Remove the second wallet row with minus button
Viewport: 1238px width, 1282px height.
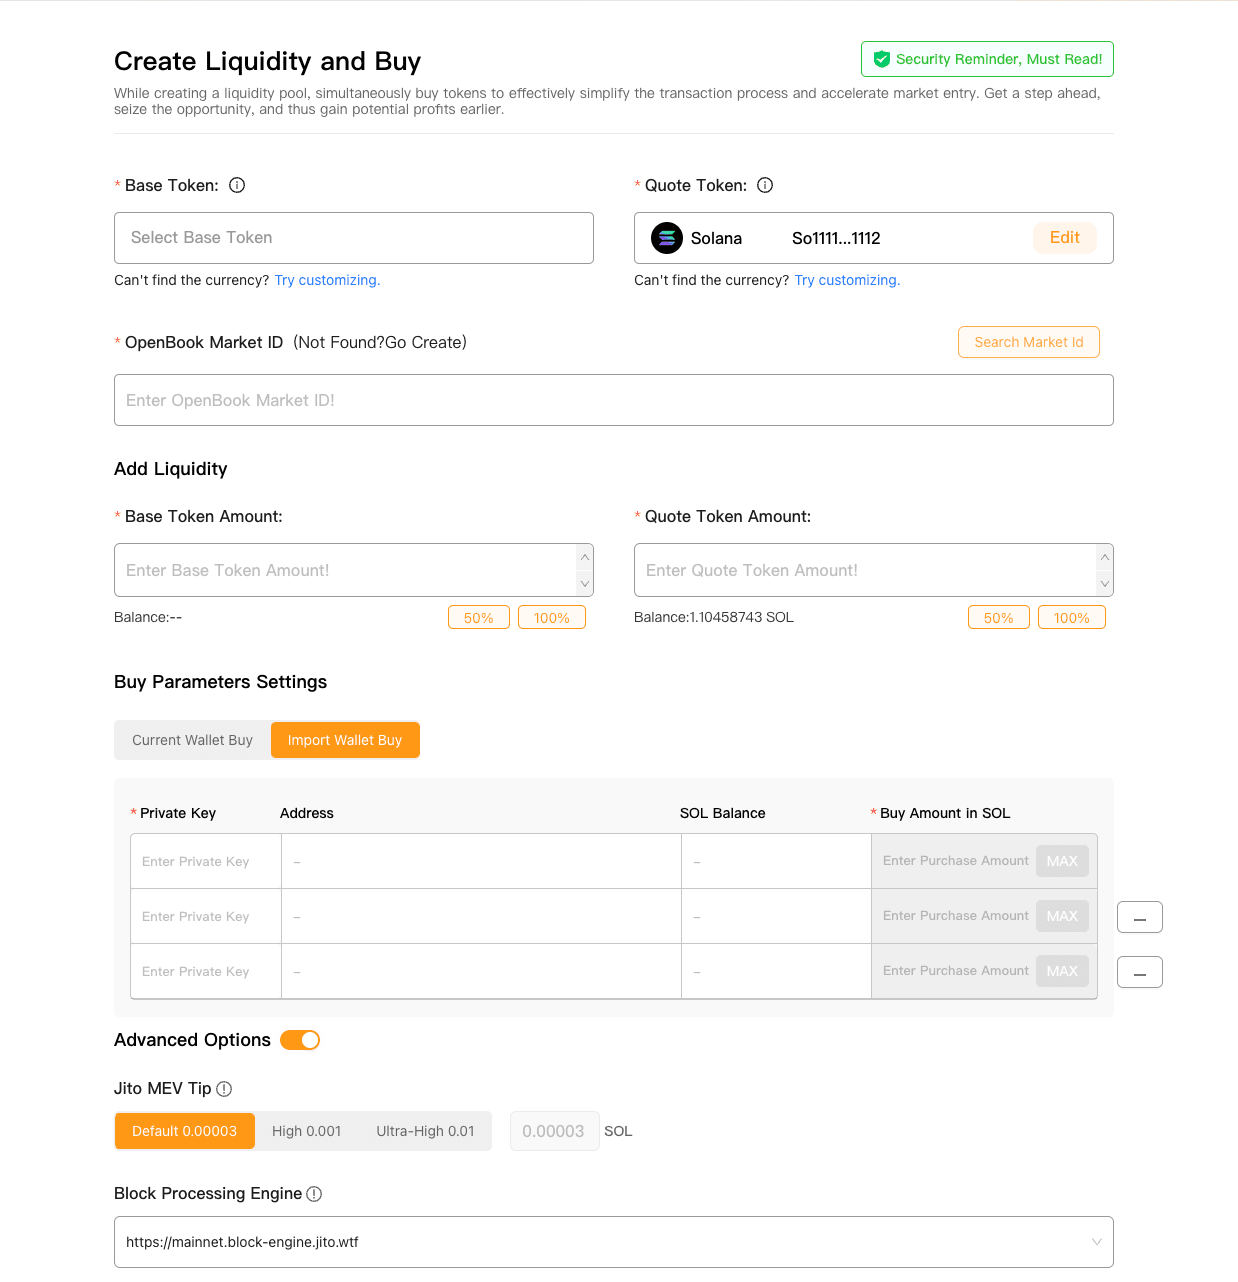[x=1139, y=917]
